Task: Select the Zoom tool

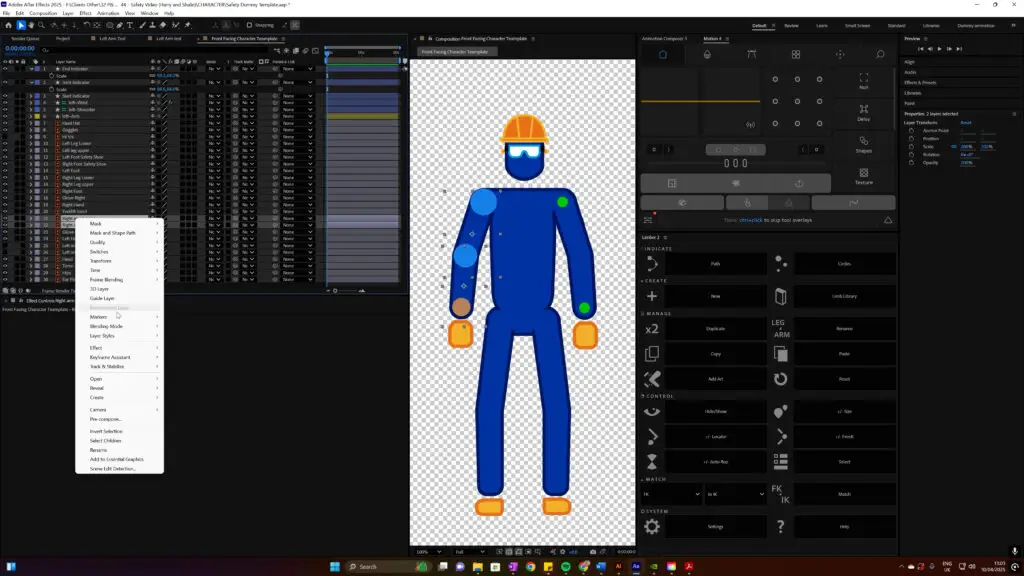Action: point(40,26)
